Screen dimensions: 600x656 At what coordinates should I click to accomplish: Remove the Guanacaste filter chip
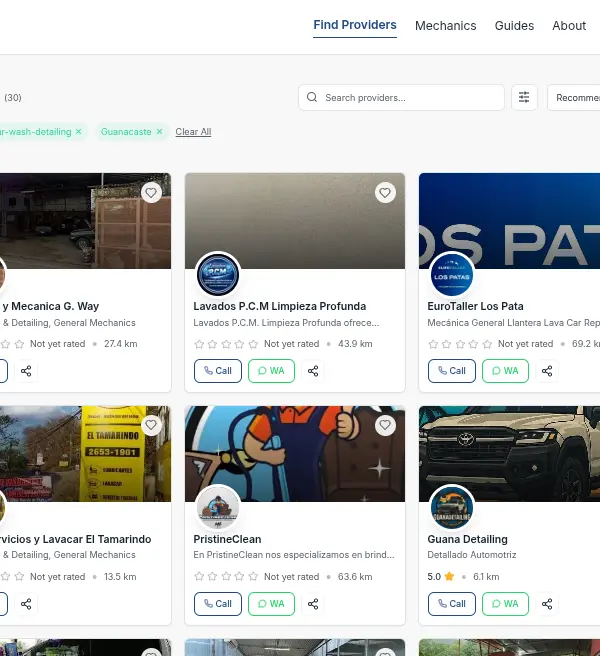pyautogui.click(x=159, y=132)
